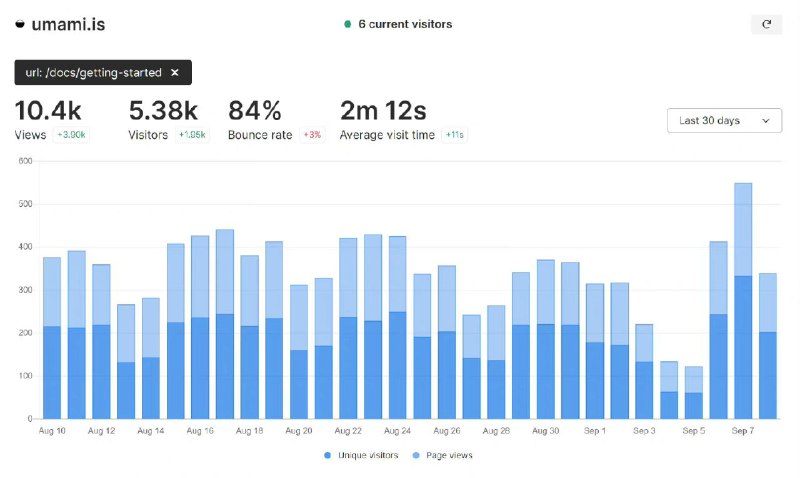Click the umami logo icon
The height and width of the screenshot is (478, 800).
[x=20, y=24]
